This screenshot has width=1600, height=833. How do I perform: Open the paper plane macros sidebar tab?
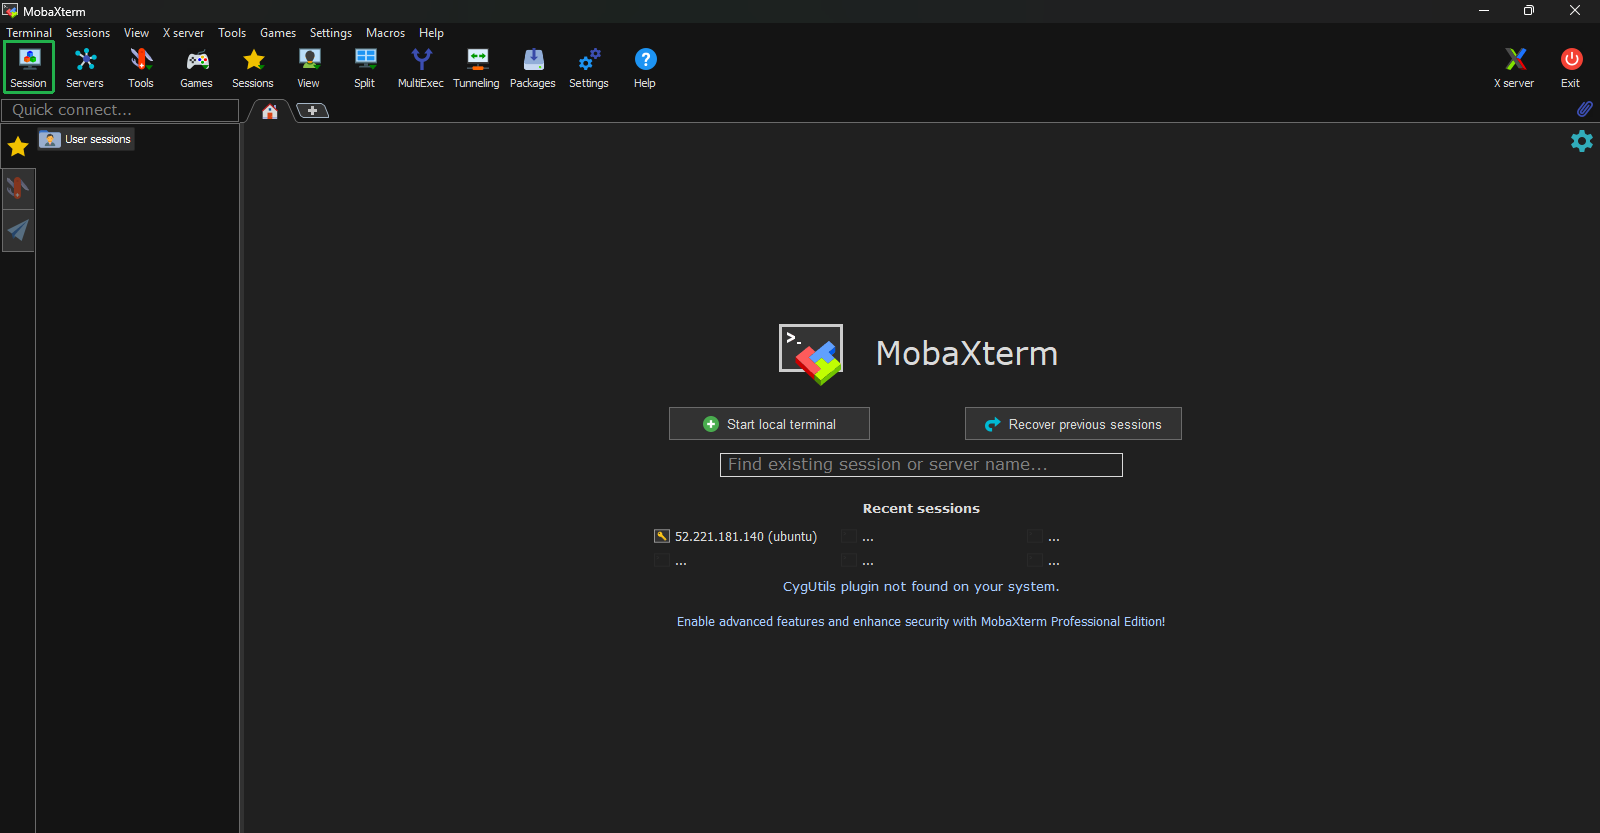[x=18, y=231]
